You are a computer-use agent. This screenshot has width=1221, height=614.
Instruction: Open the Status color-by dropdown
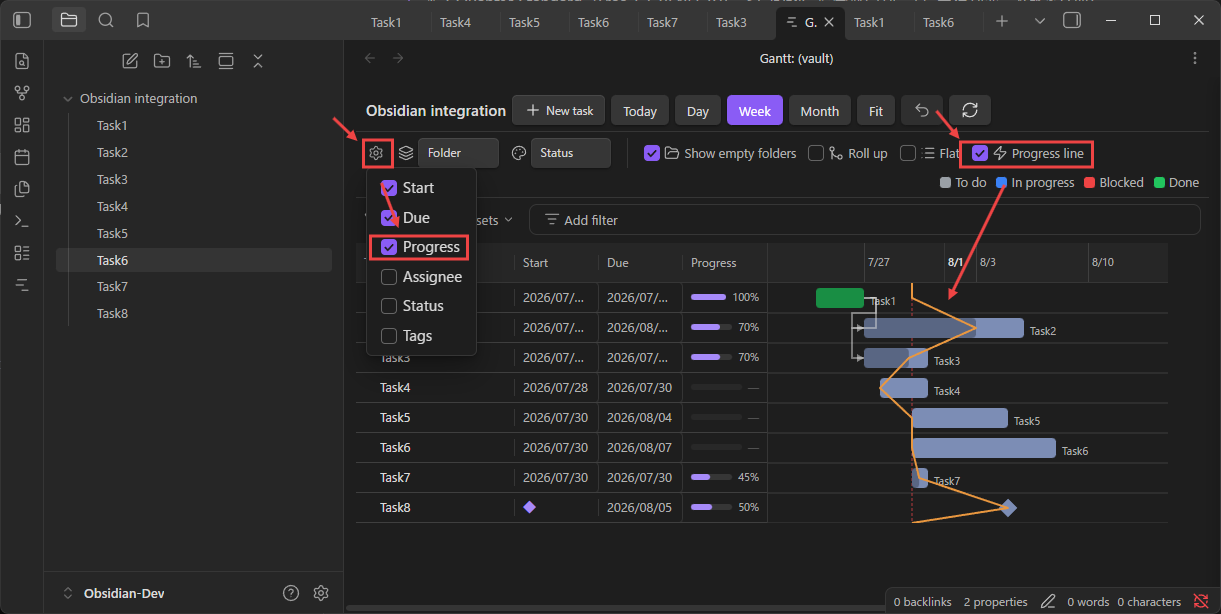click(x=570, y=153)
